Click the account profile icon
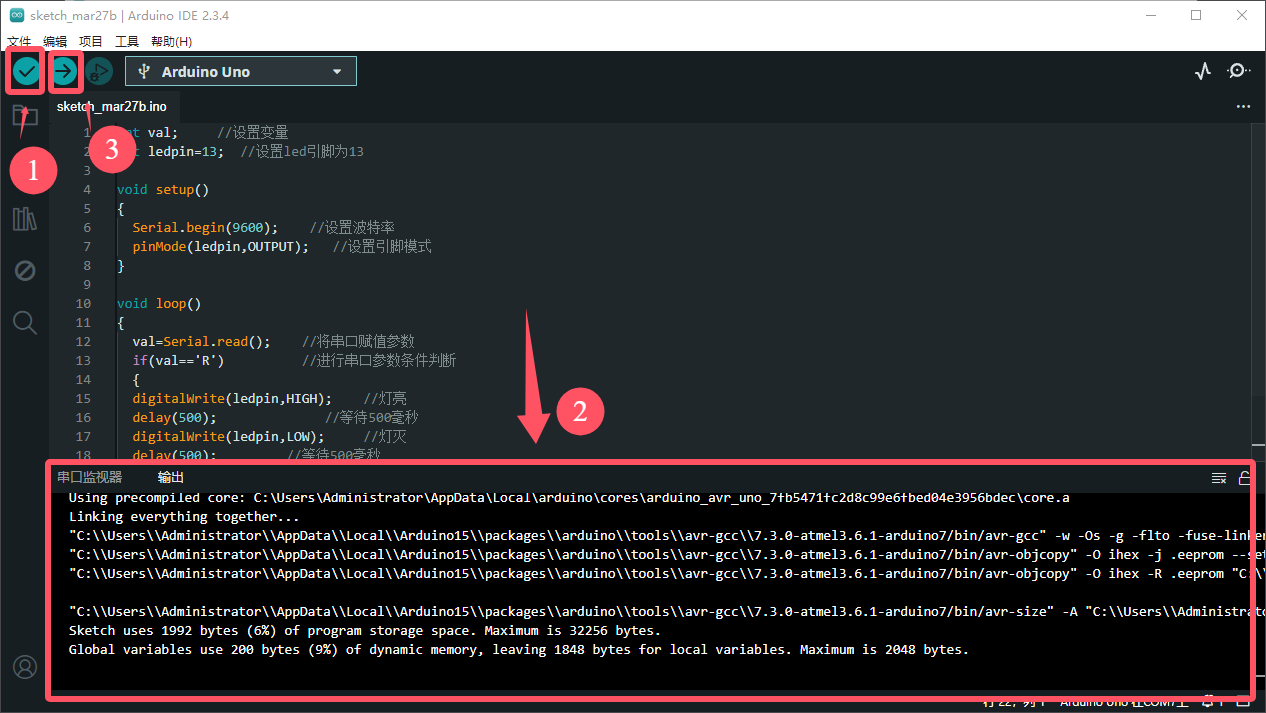 (25, 667)
